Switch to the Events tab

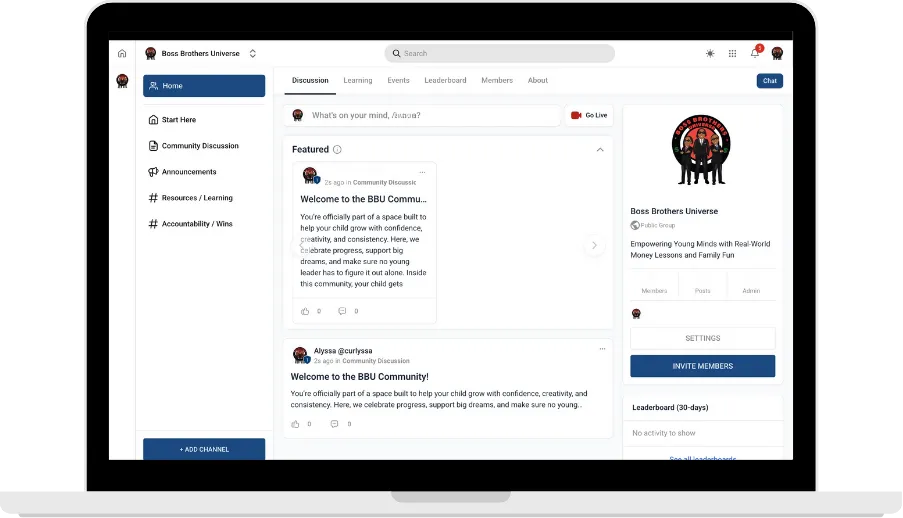coord(398,81)
